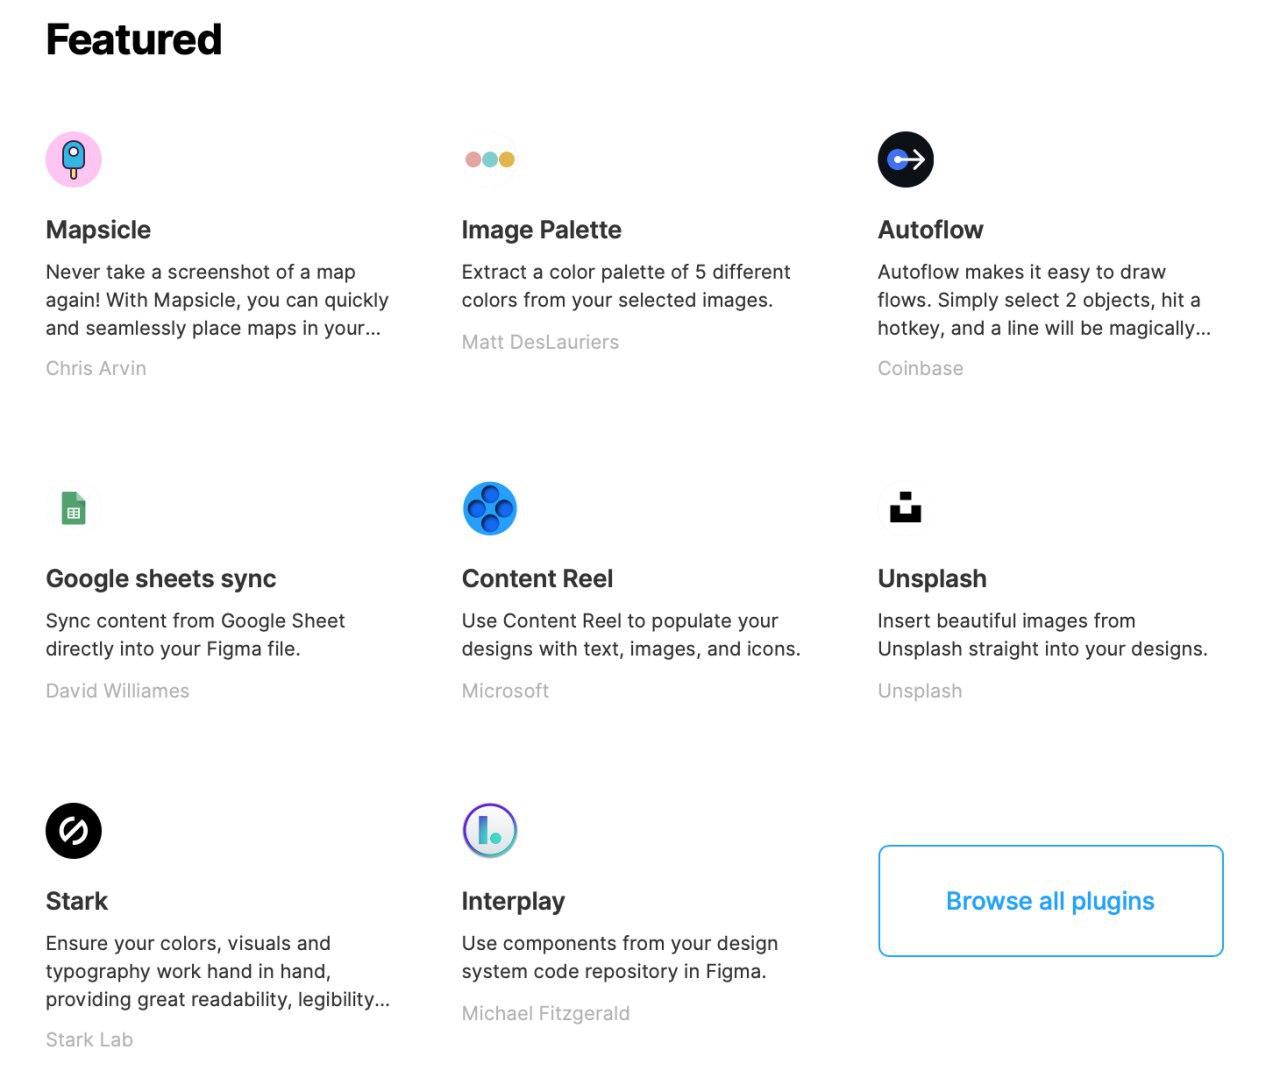Open the Image Palette plugin title
1280x1092 pixels.
coord(541,230)
